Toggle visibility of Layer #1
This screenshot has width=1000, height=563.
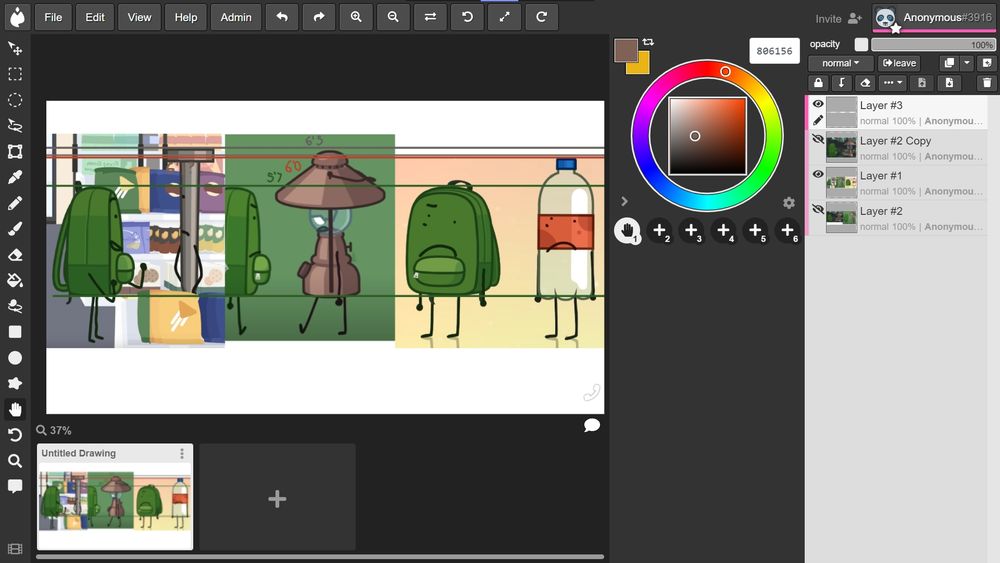(818, 175)
